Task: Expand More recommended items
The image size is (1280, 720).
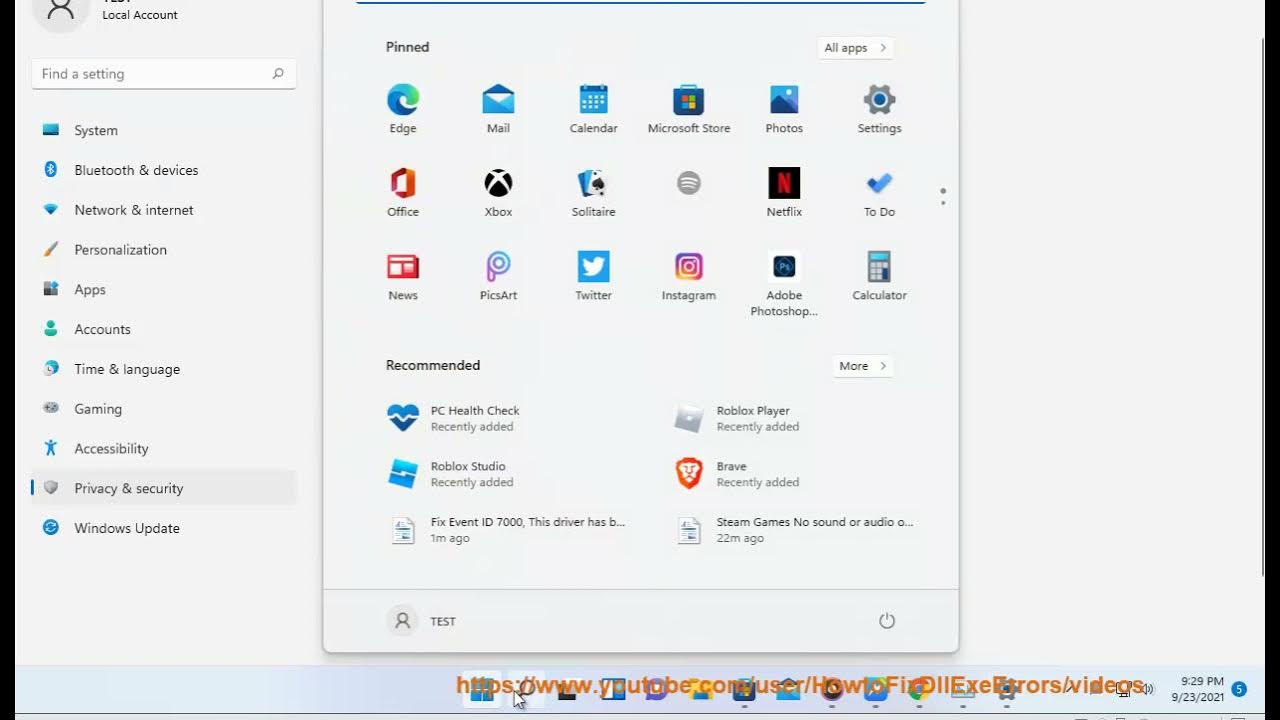Action: coord(862,366)
